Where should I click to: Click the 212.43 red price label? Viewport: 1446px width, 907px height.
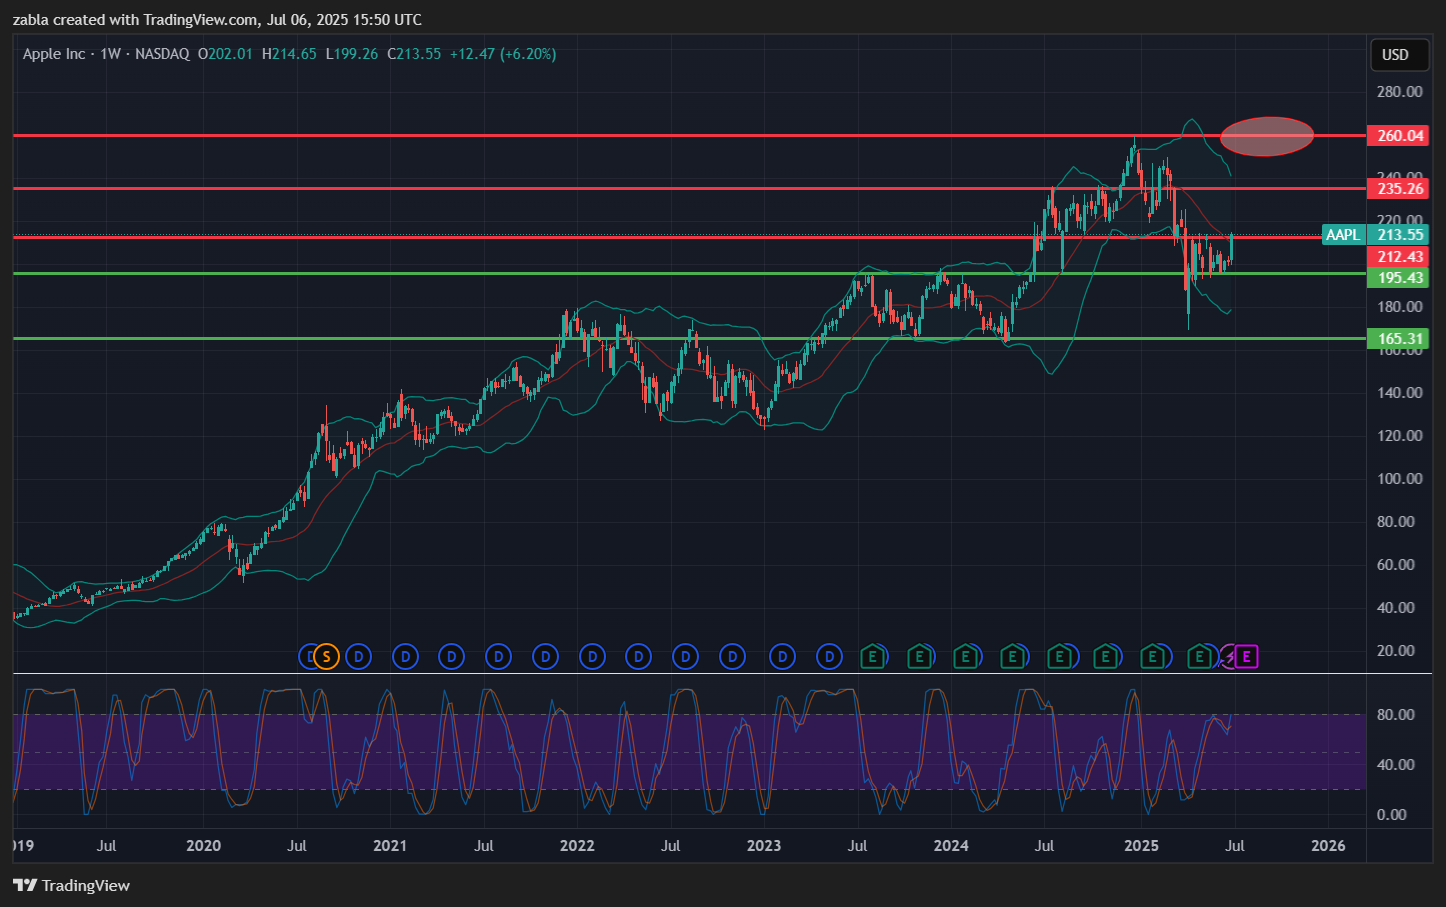pyautogui.click(x=1398, y=257)
